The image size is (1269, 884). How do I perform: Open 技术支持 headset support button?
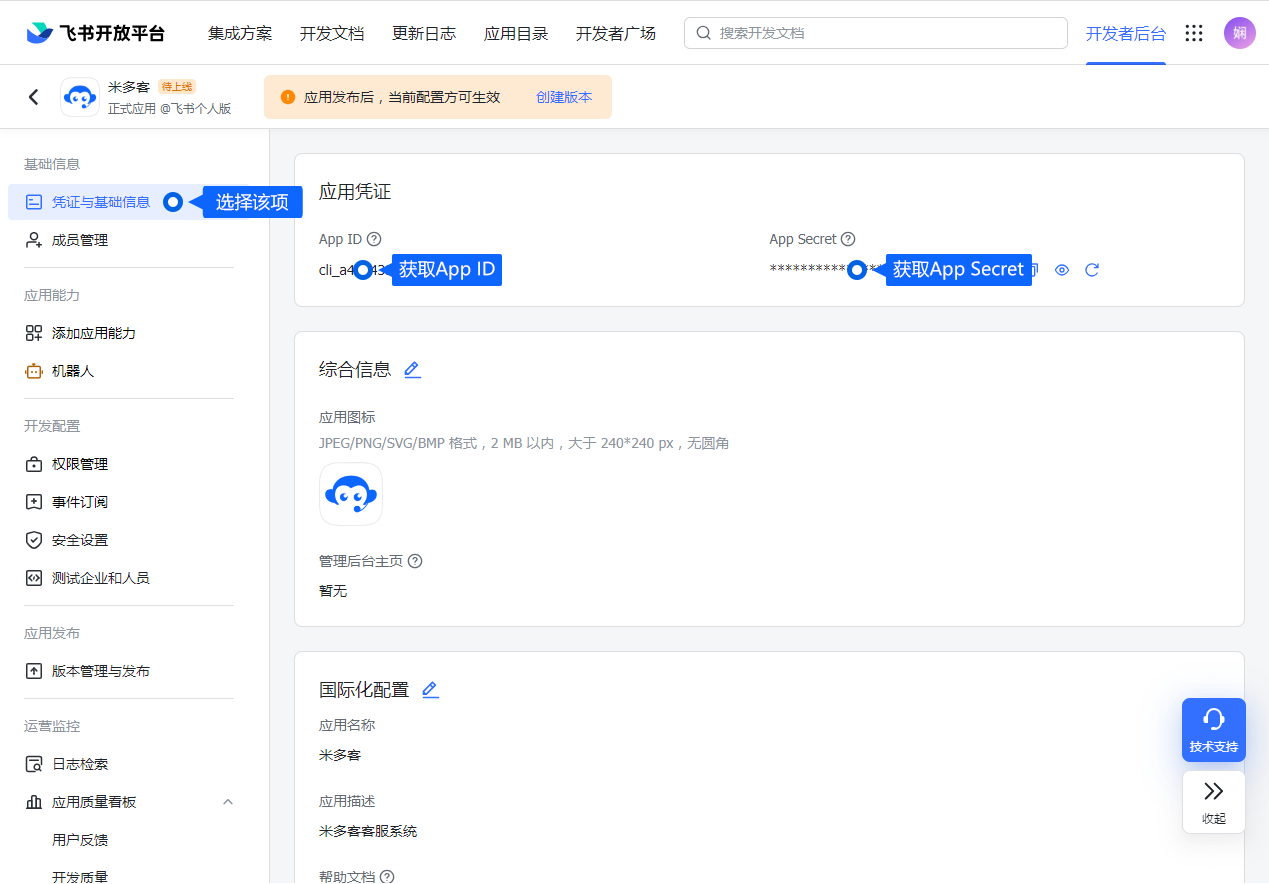coord(1213,729)
